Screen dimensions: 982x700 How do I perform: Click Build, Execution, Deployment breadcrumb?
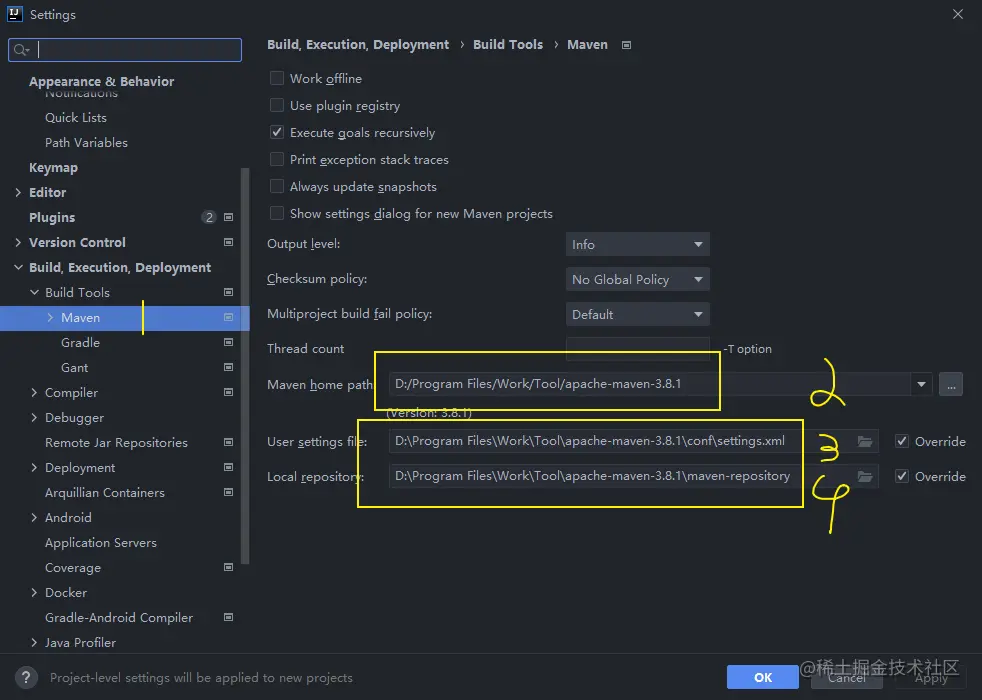point(358,44)
